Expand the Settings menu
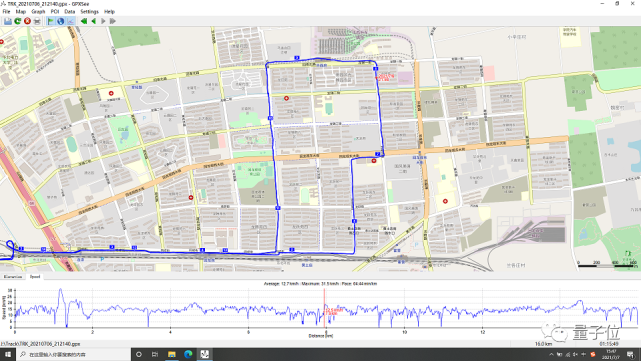The image size is (641, 361). pos(89,11)
